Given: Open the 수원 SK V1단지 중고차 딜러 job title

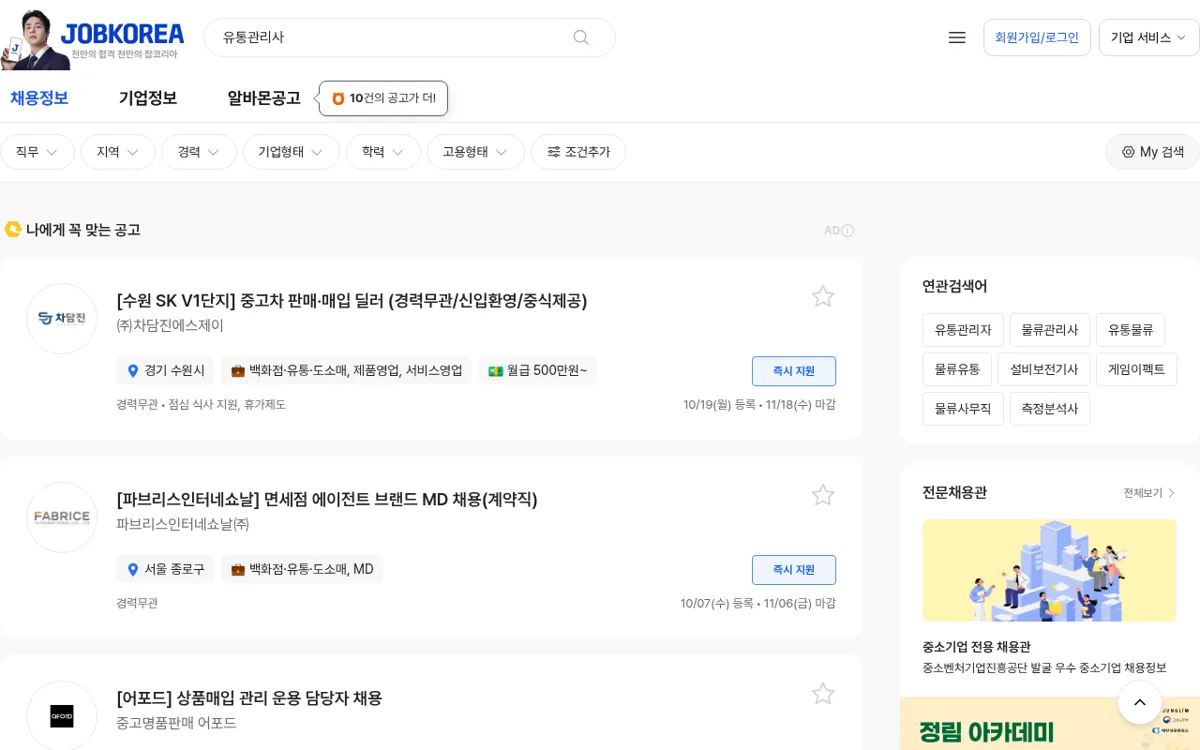Looking at the screenshot, I should 352,300.
